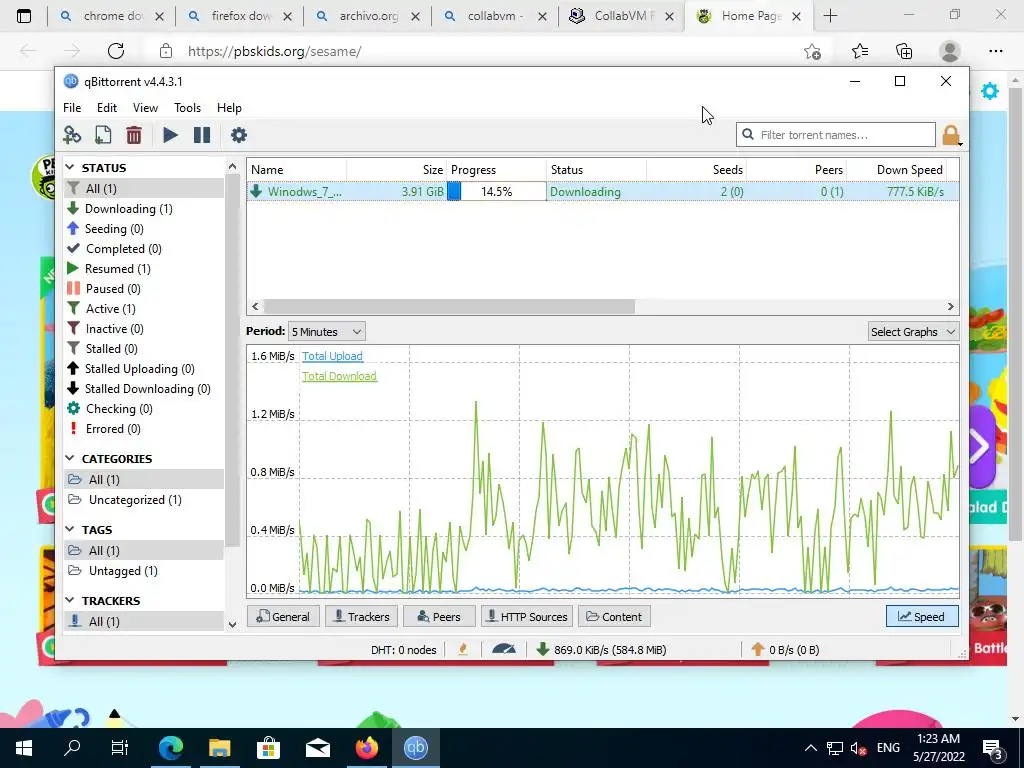Viewport: 1024px width, 768px height.
Task: Click the Edge address bar URL
Action: pos(274,51)
